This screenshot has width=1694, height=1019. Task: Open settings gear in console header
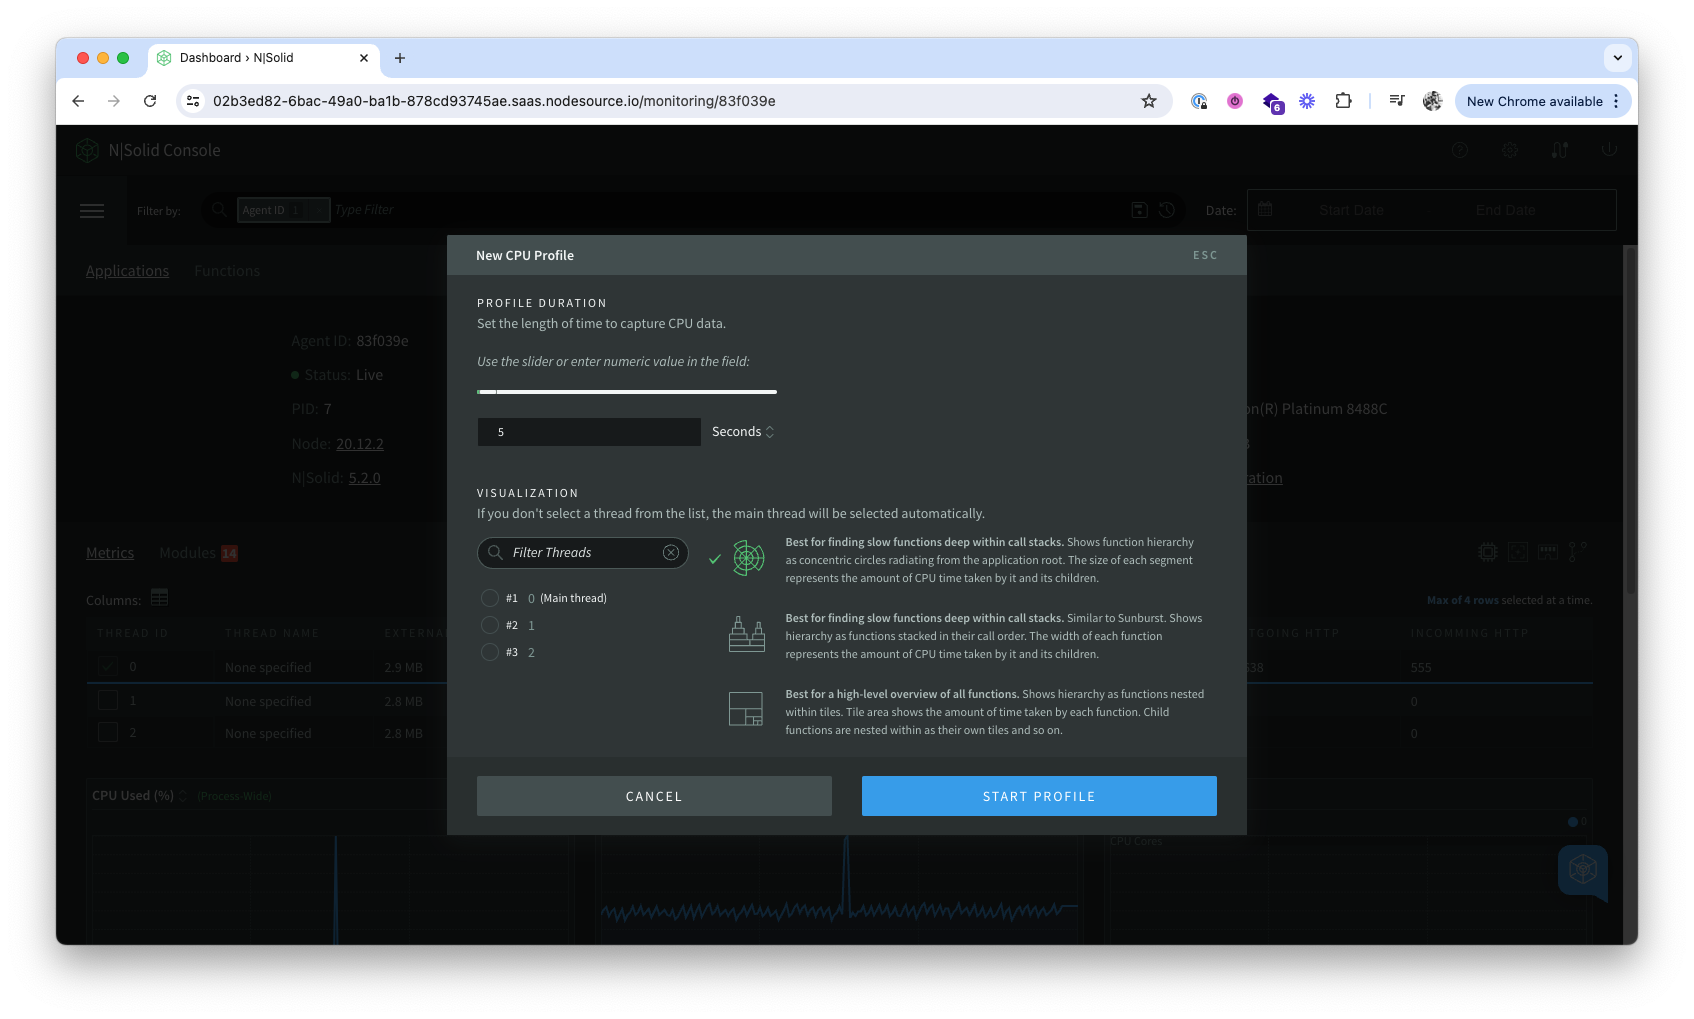[x=1510, y=150]
